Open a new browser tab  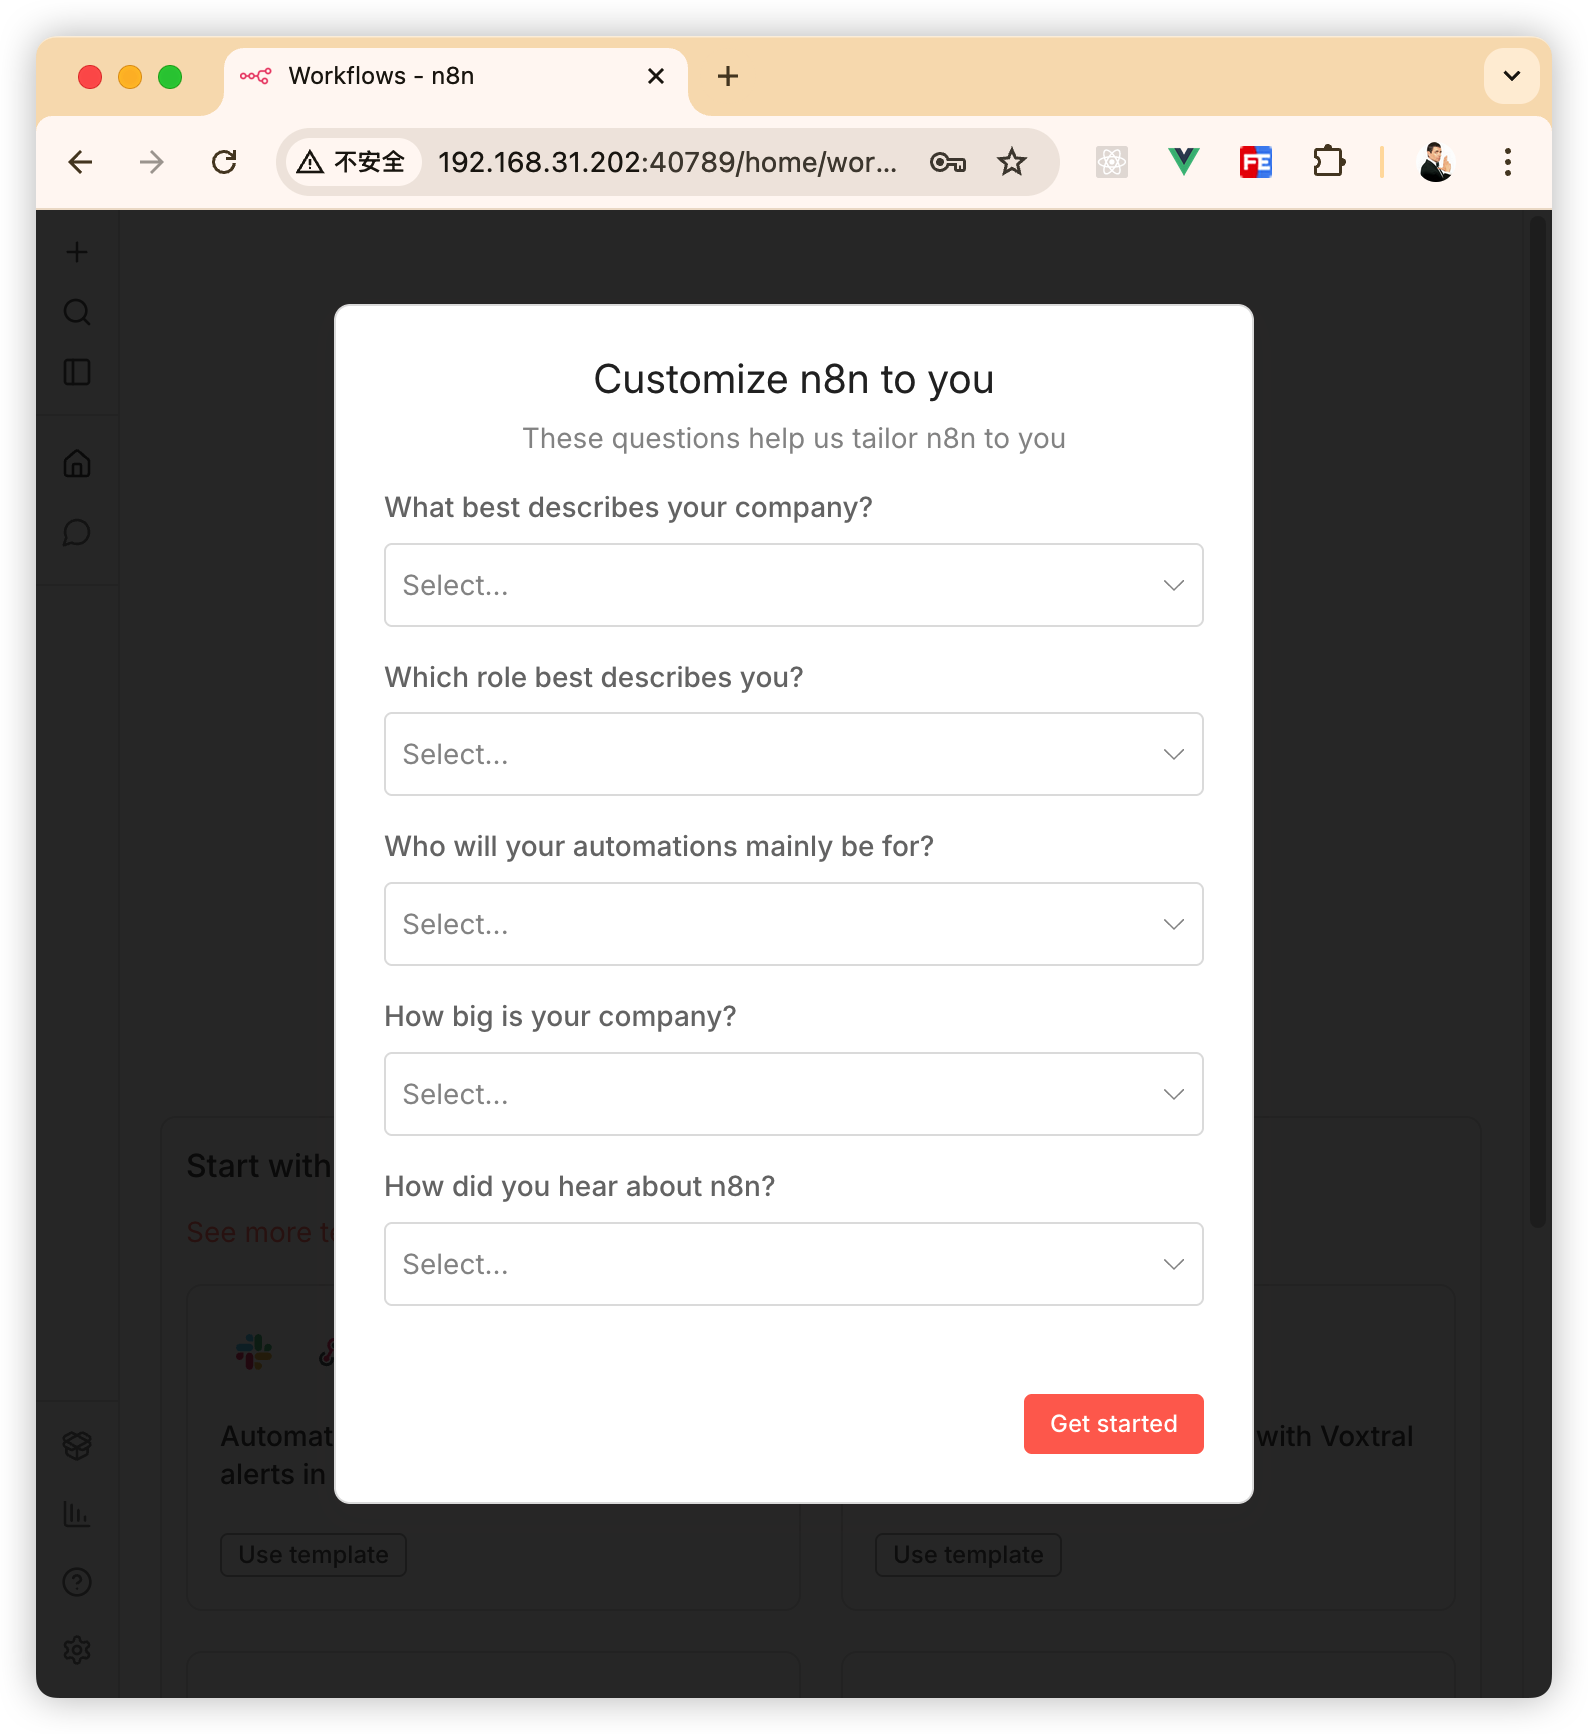click(728, 77)
